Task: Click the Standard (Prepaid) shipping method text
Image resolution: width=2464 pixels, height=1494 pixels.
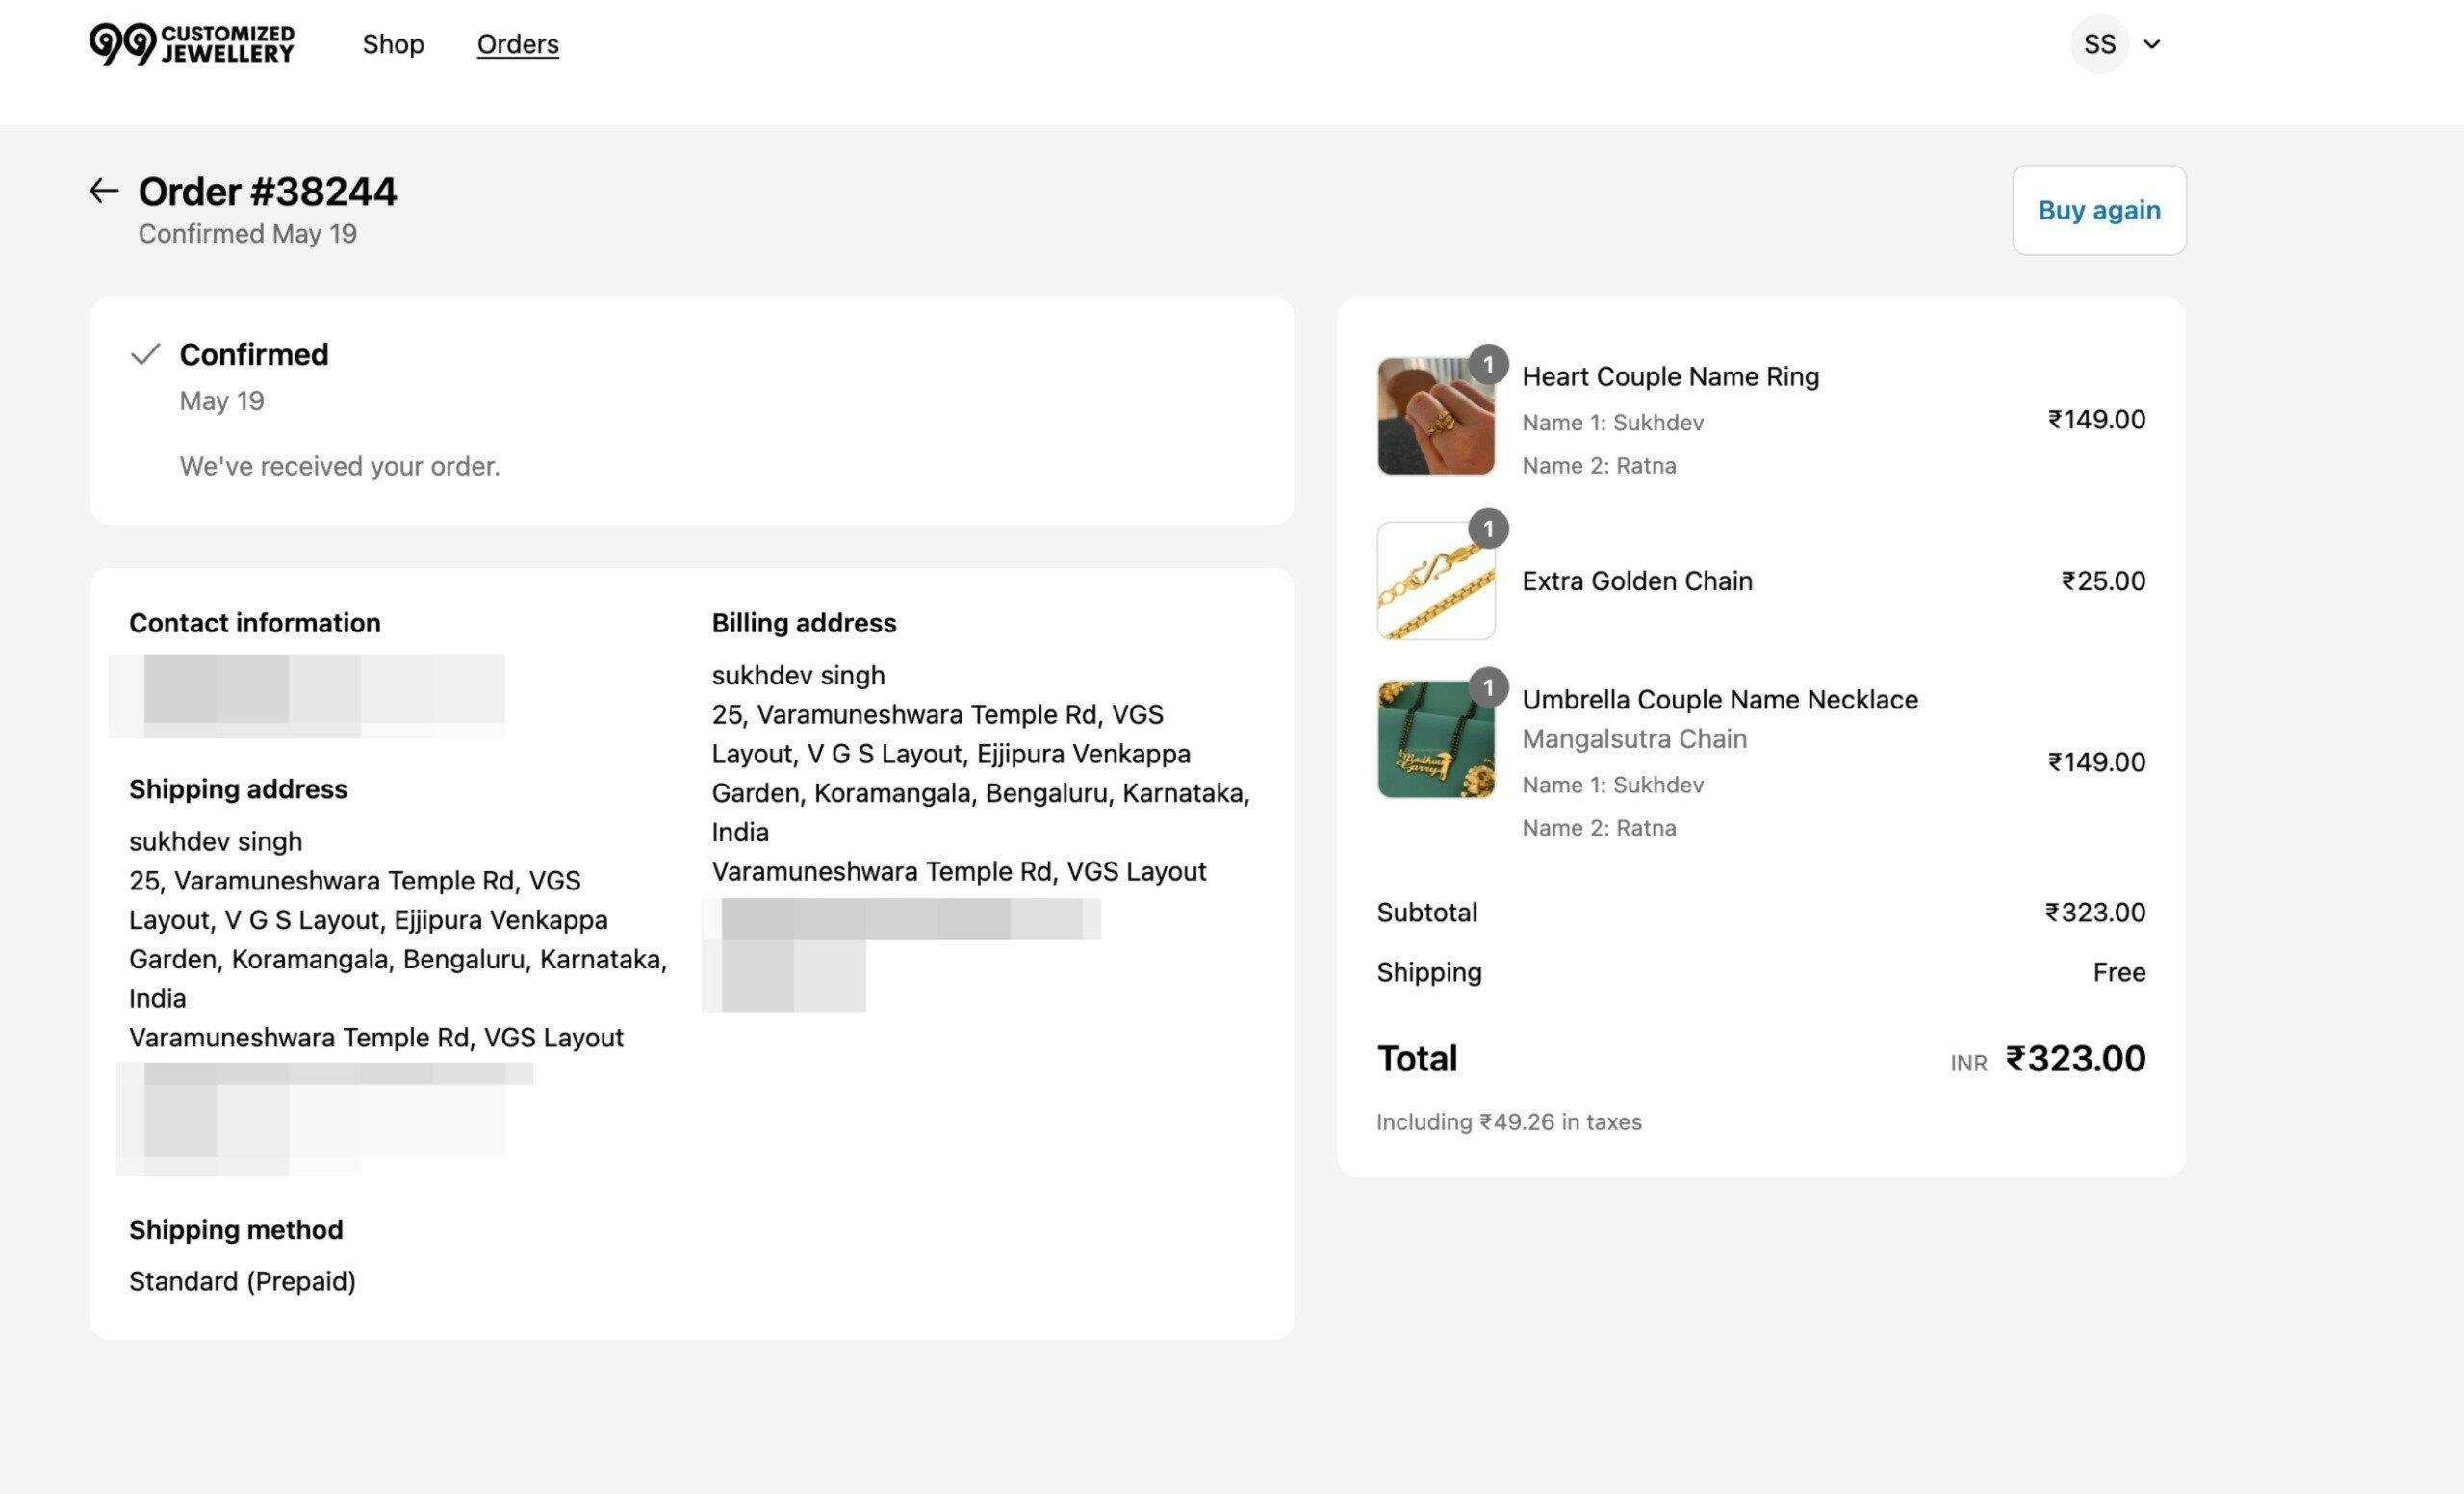Action: pyautogui.click(x=242, y=1281)
